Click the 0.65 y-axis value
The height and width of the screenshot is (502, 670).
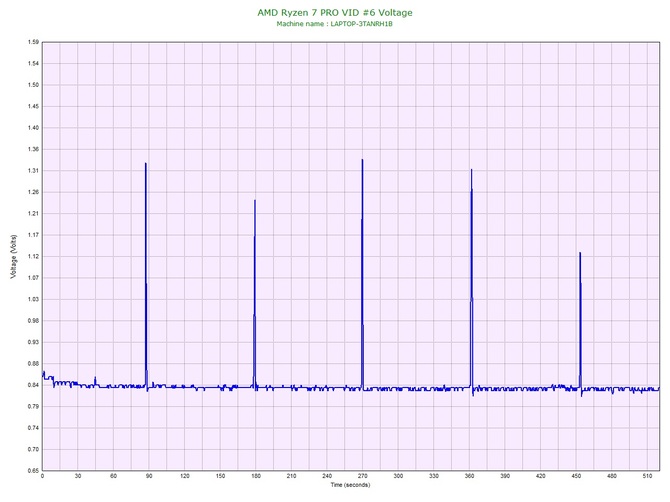[33, 470]
